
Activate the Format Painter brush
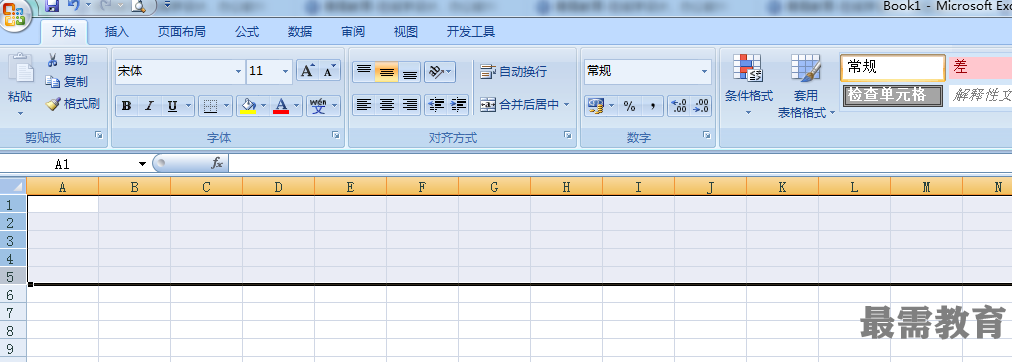click(53, 104)
